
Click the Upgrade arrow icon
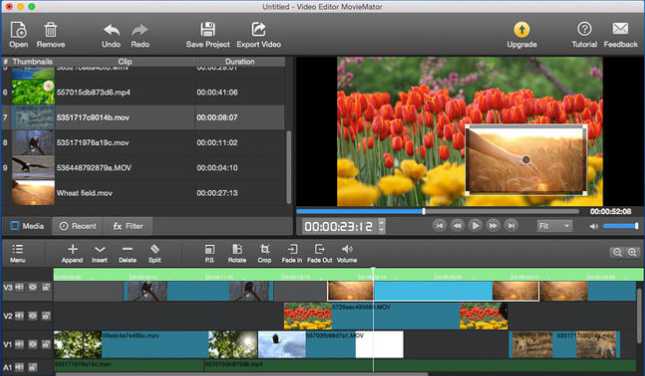point(521,30)
